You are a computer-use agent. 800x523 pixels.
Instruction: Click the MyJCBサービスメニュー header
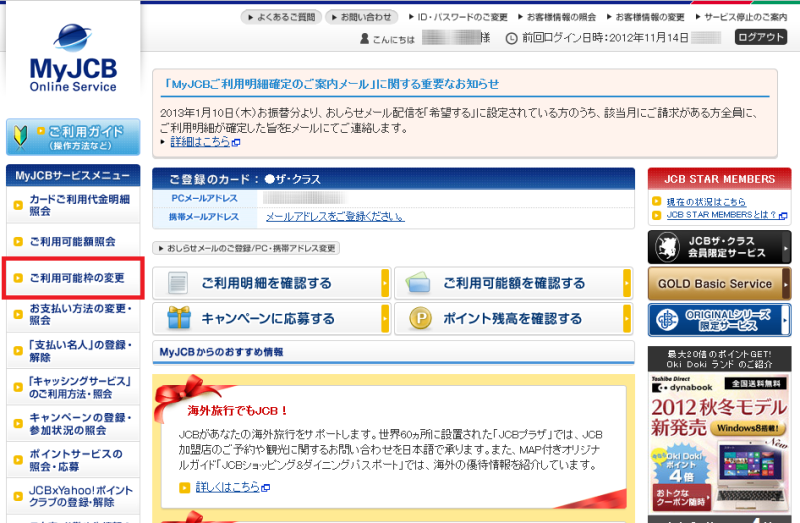pos(73,176)
